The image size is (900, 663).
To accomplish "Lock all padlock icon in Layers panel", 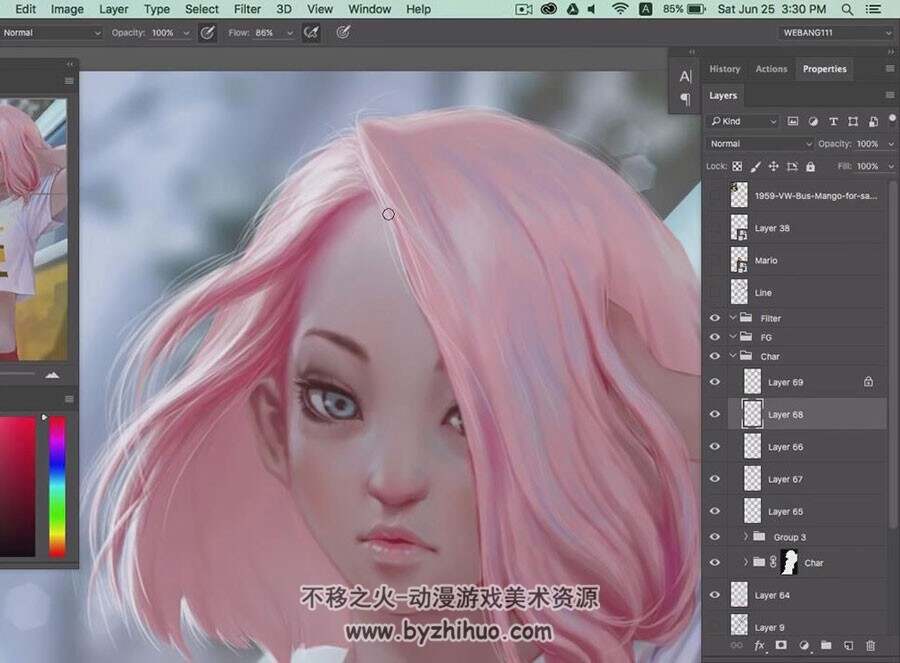I will tap(810, 166).
